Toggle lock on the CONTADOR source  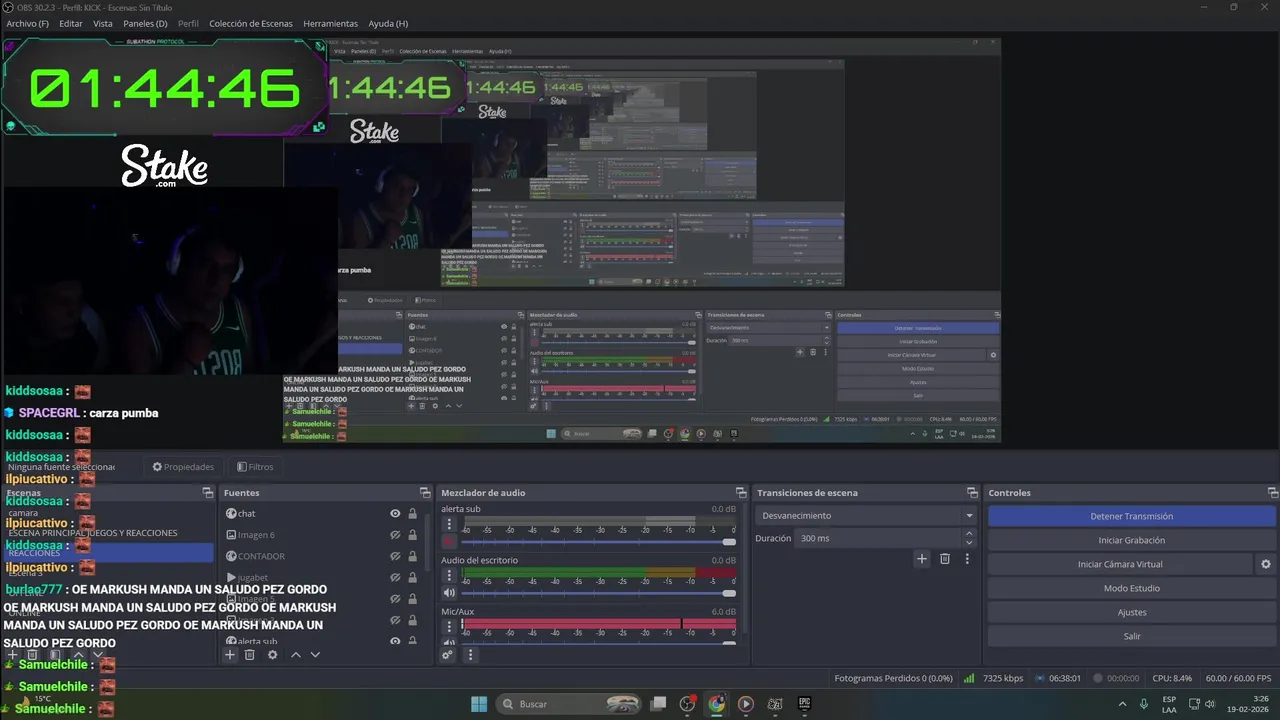[x=412, y=556]
